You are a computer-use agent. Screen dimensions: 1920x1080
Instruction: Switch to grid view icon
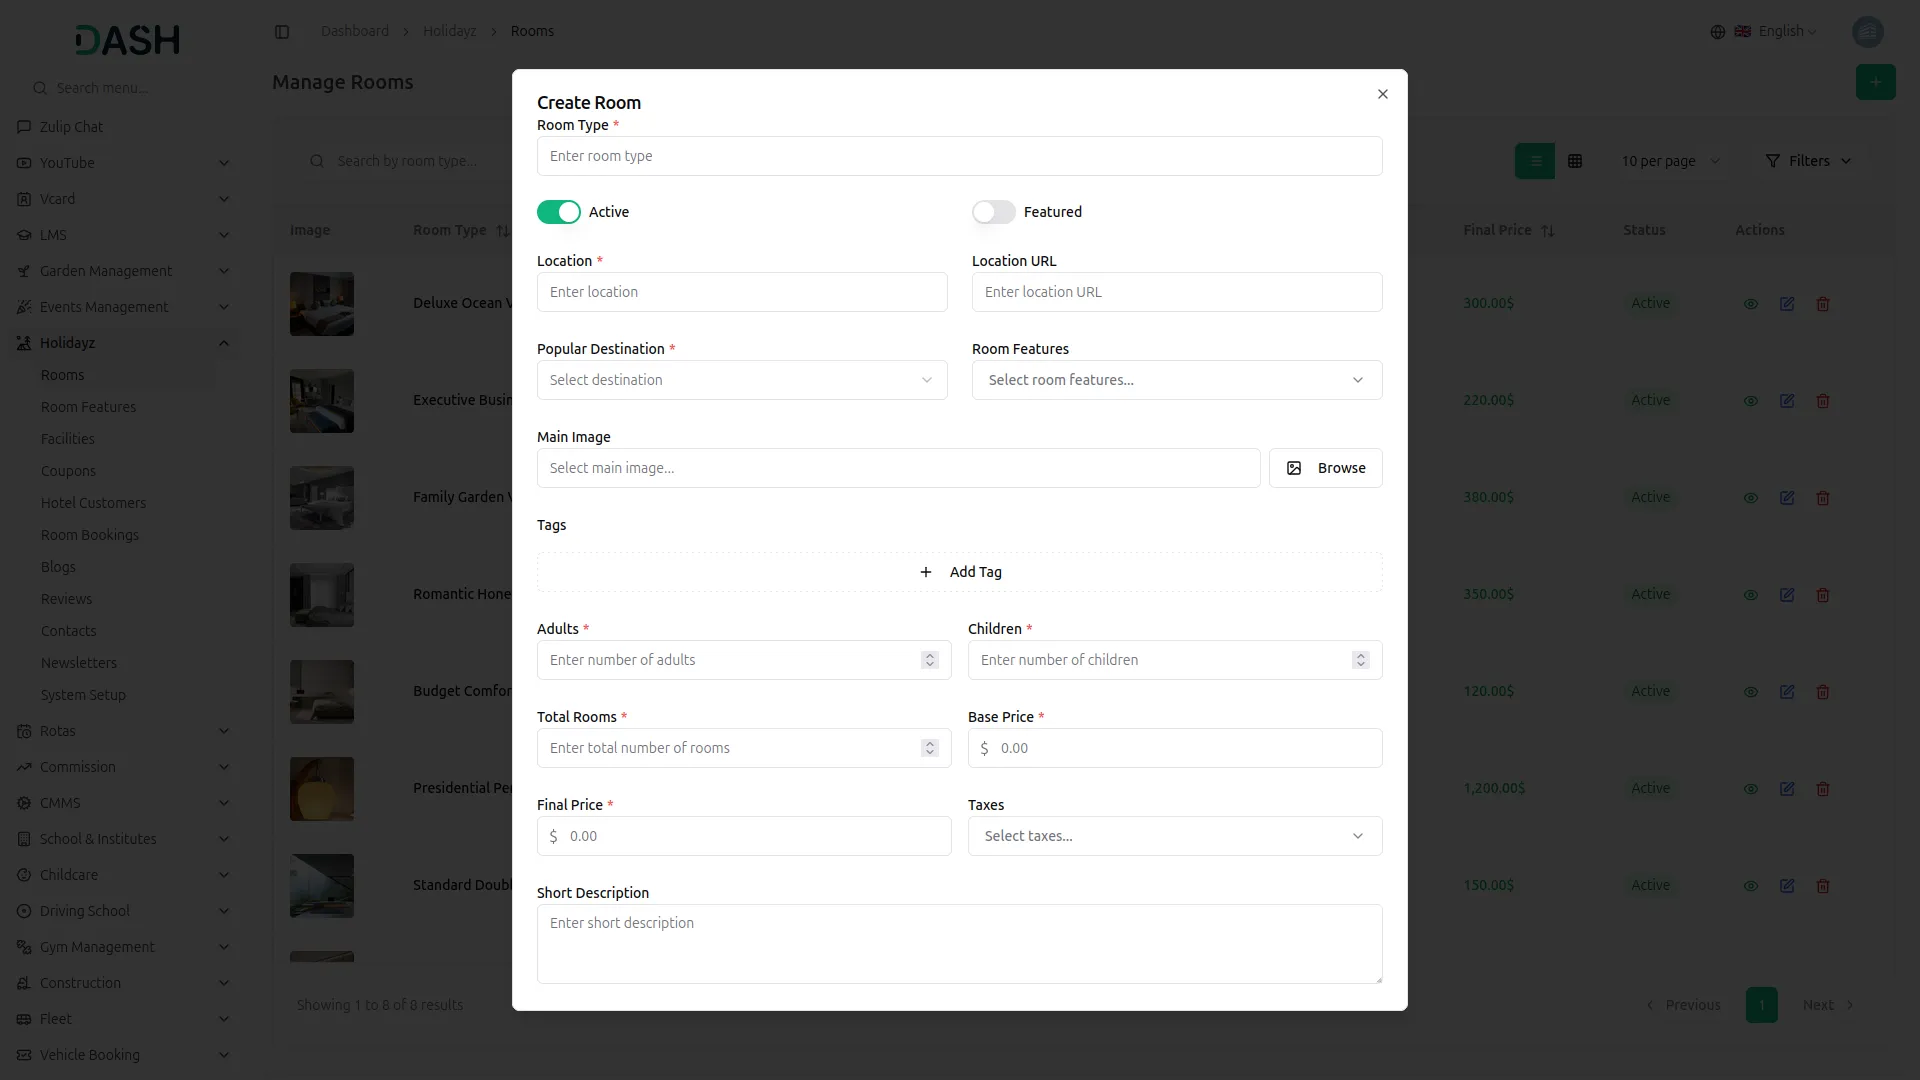[x=1575, y=161]
